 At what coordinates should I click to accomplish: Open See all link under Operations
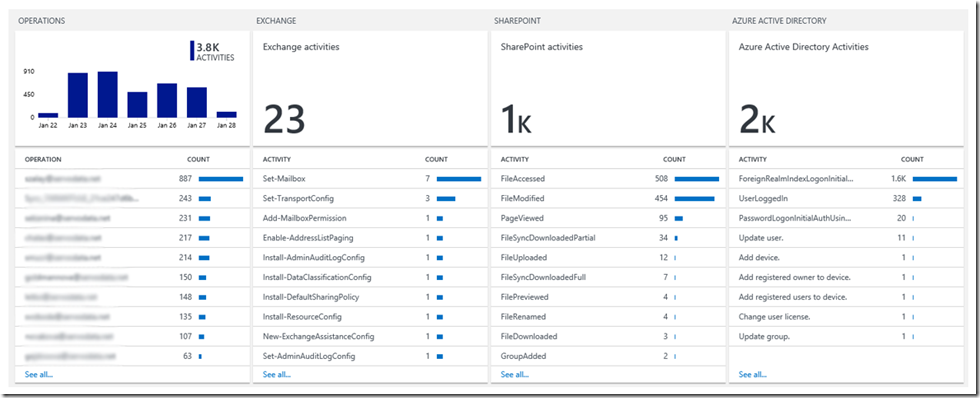click(x=39, y=374)
